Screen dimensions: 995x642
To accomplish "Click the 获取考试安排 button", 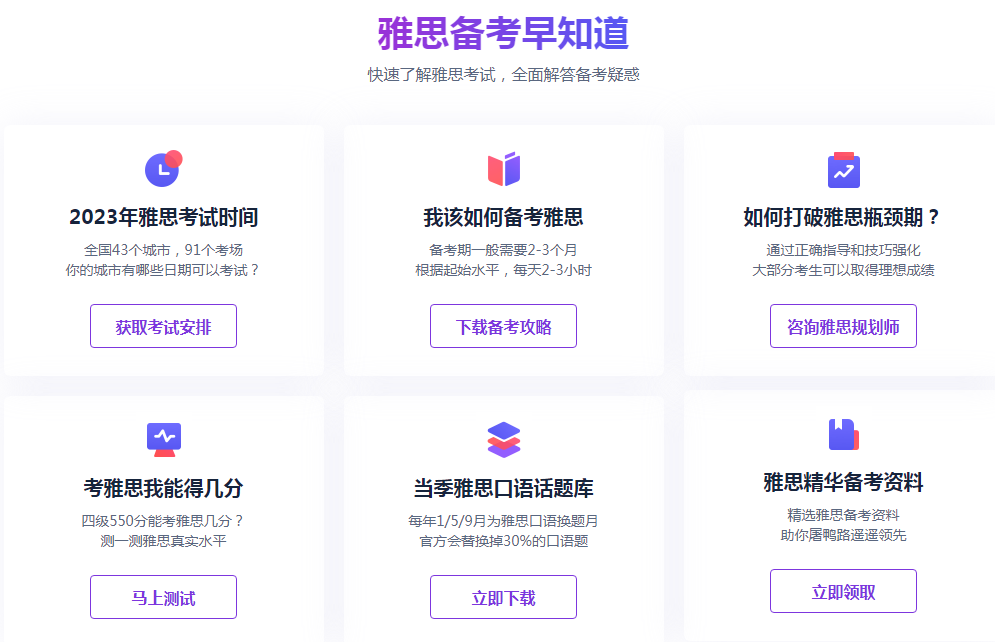I will [x=163, y=326].
